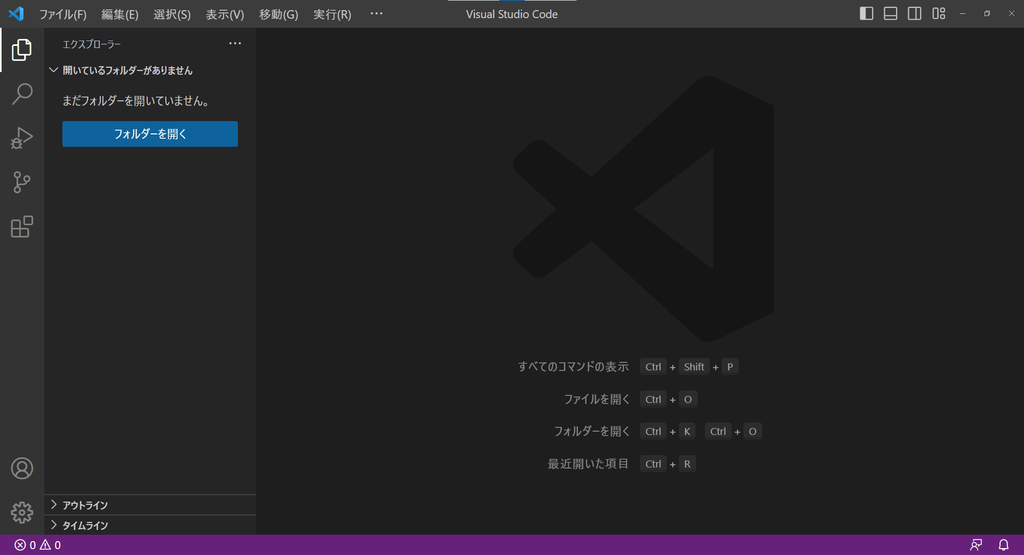1024x555 pixels.
Task: Restore down the VS Code window
Action: pyautogui.click(x=987, y=14)
